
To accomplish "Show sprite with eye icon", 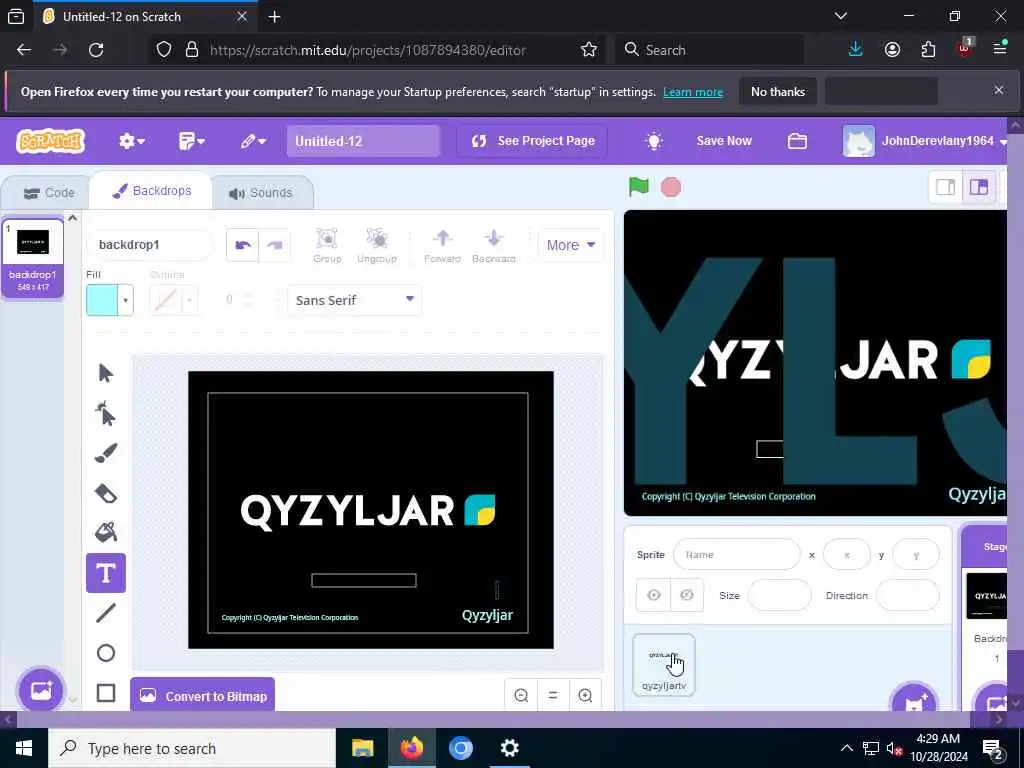I will tap(654, 595).
